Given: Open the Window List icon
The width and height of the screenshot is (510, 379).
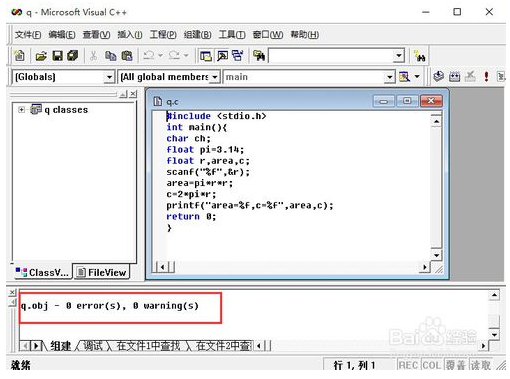Looking at the screenshot, I should pos(238,56).
